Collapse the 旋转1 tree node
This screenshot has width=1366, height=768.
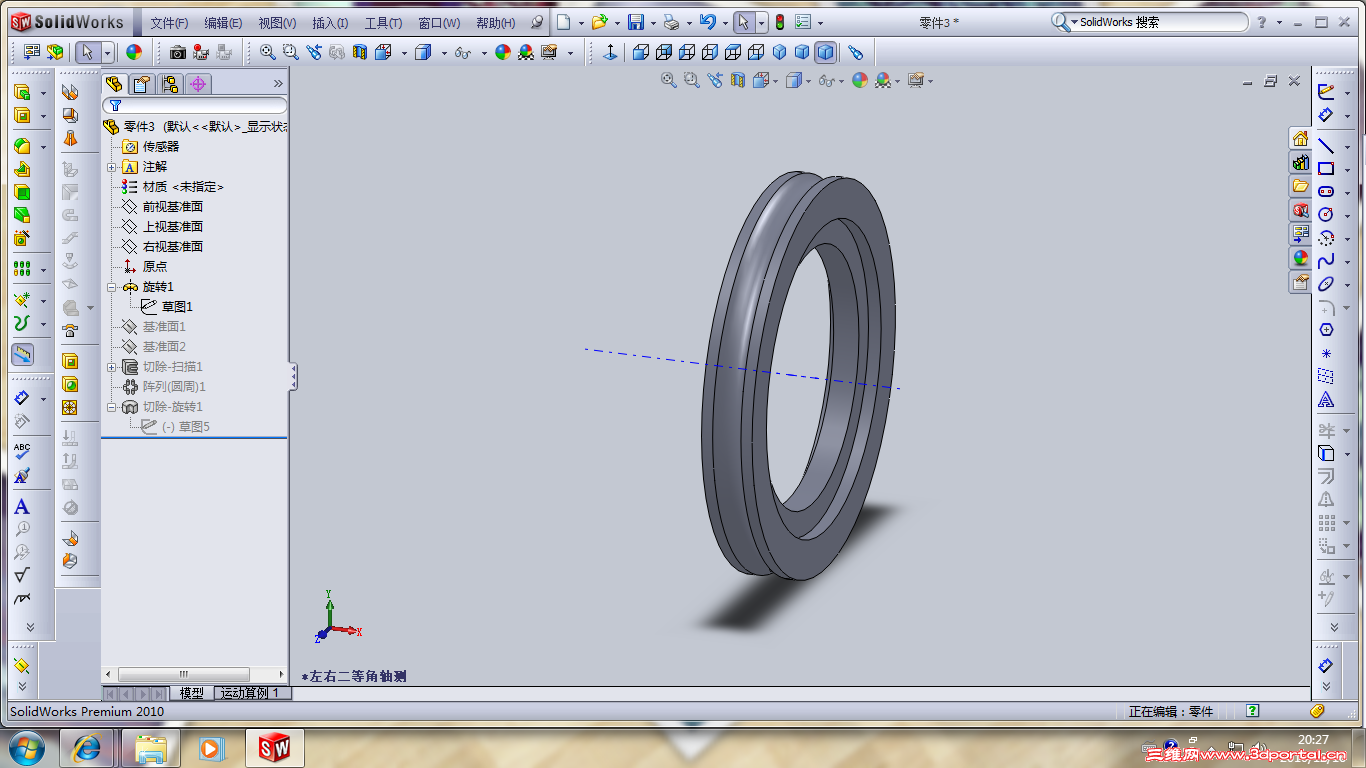click(x=112, y=287)
